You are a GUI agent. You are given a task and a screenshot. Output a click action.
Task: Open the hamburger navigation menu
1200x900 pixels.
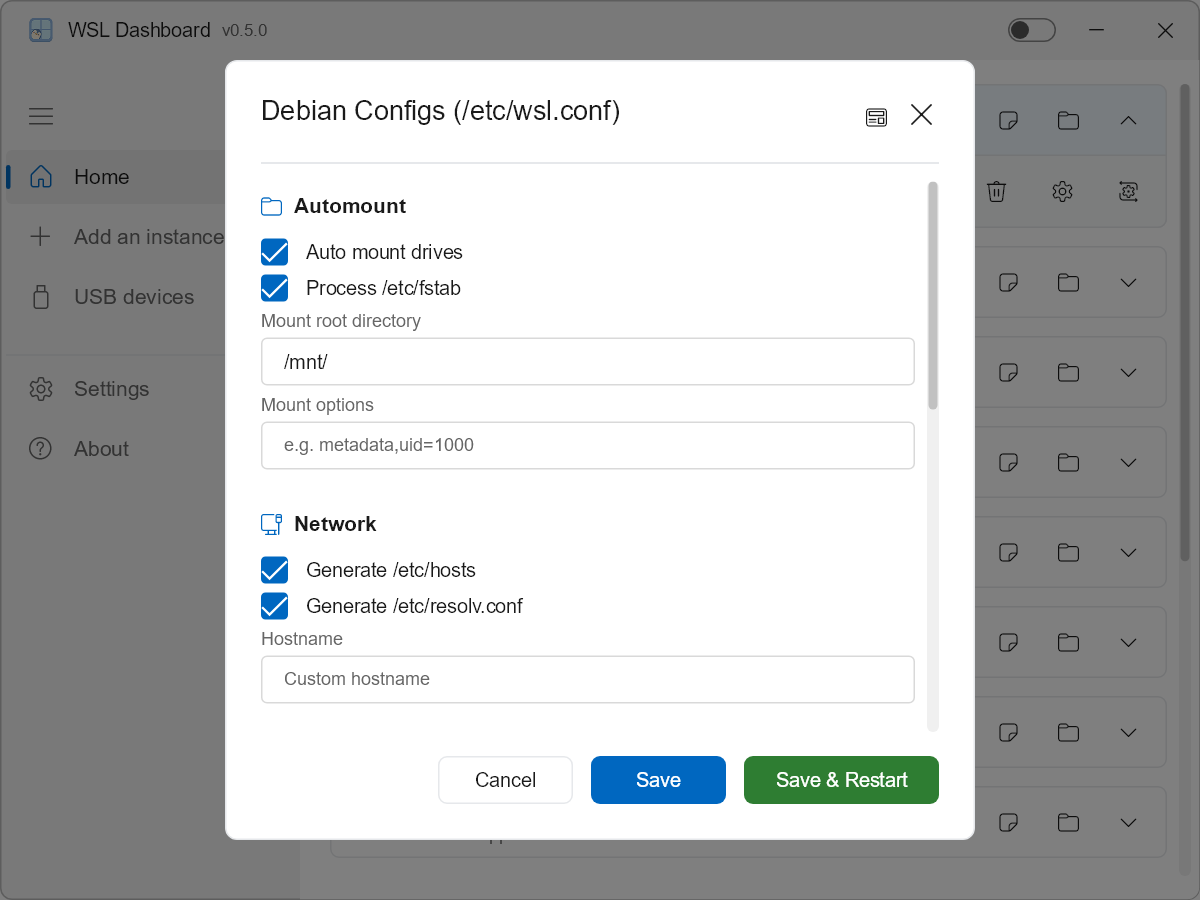(x=41, y=116)
